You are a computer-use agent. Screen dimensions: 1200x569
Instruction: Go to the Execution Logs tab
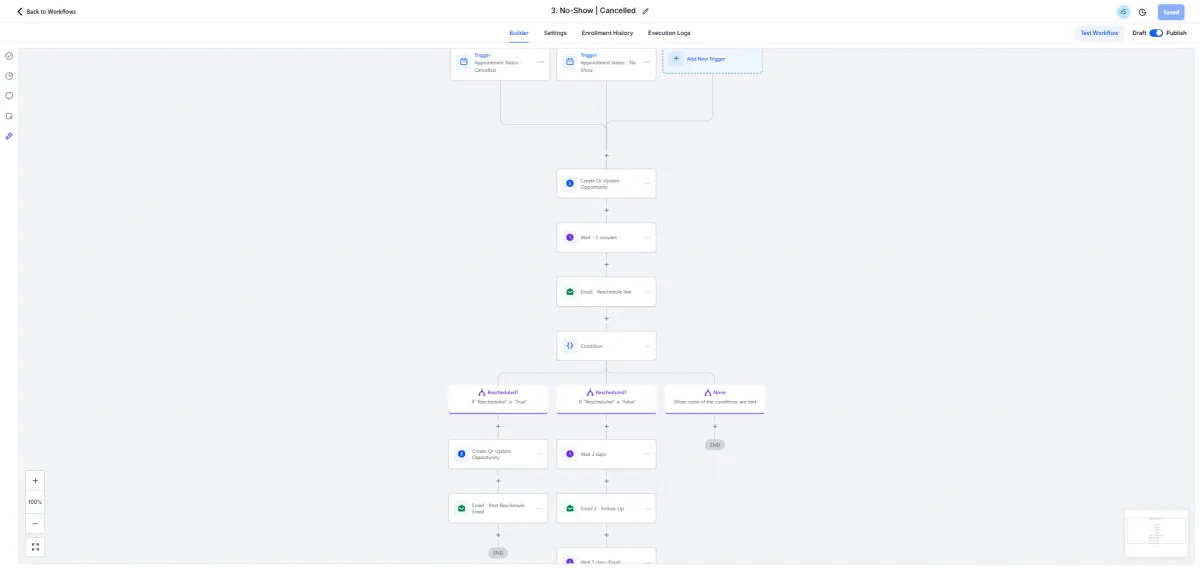click(x=669, y=33)
